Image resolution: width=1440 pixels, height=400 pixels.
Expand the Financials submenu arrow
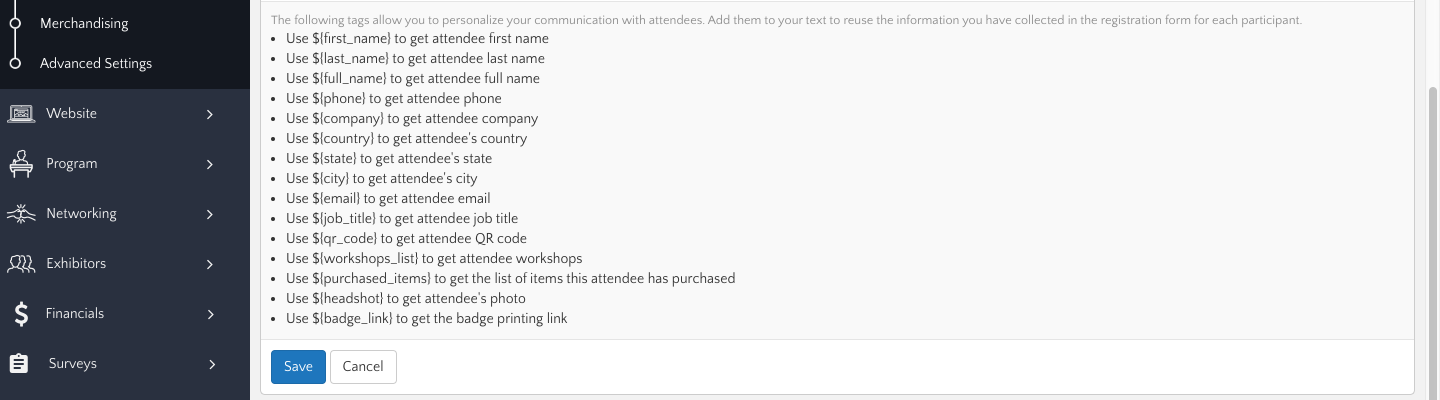point(210,314)
